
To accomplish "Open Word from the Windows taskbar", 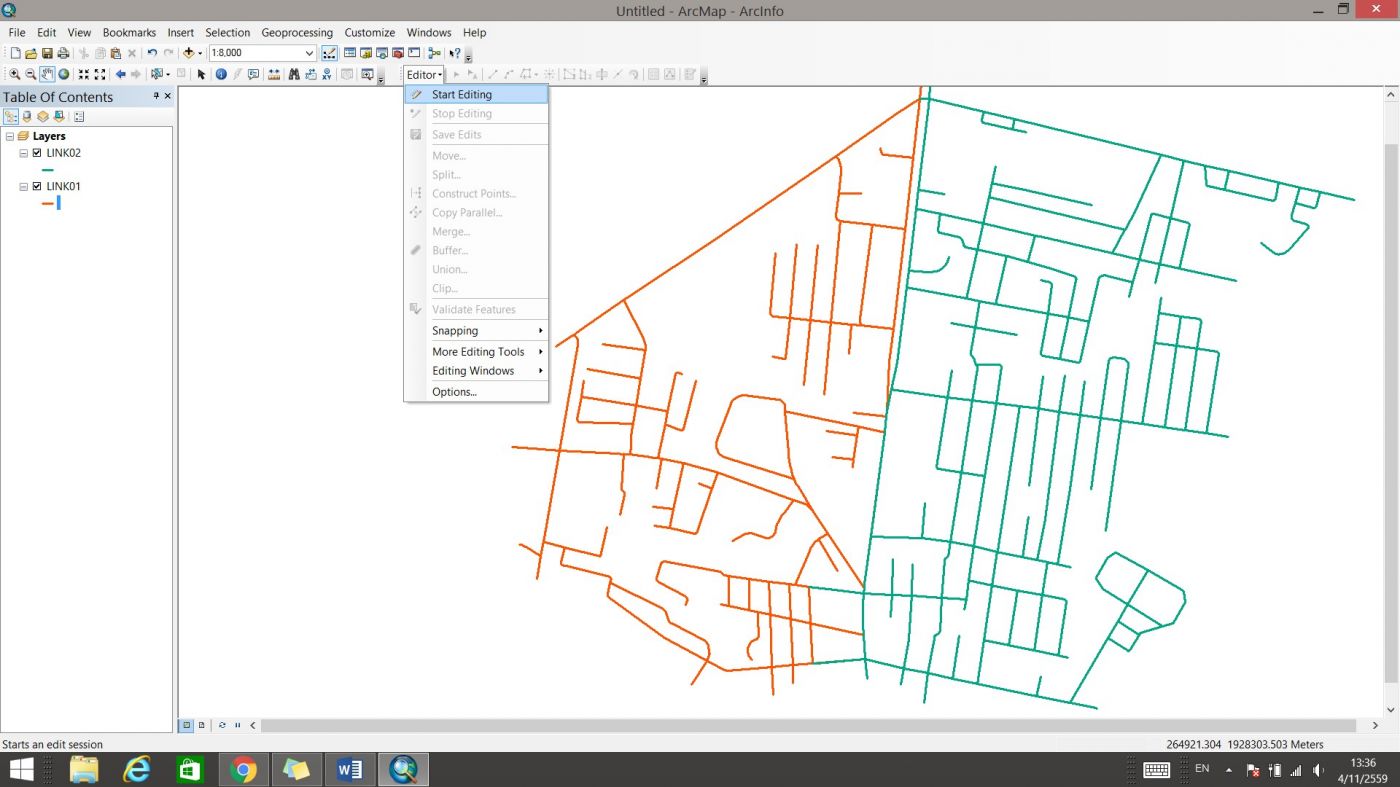I will (350, 769).
